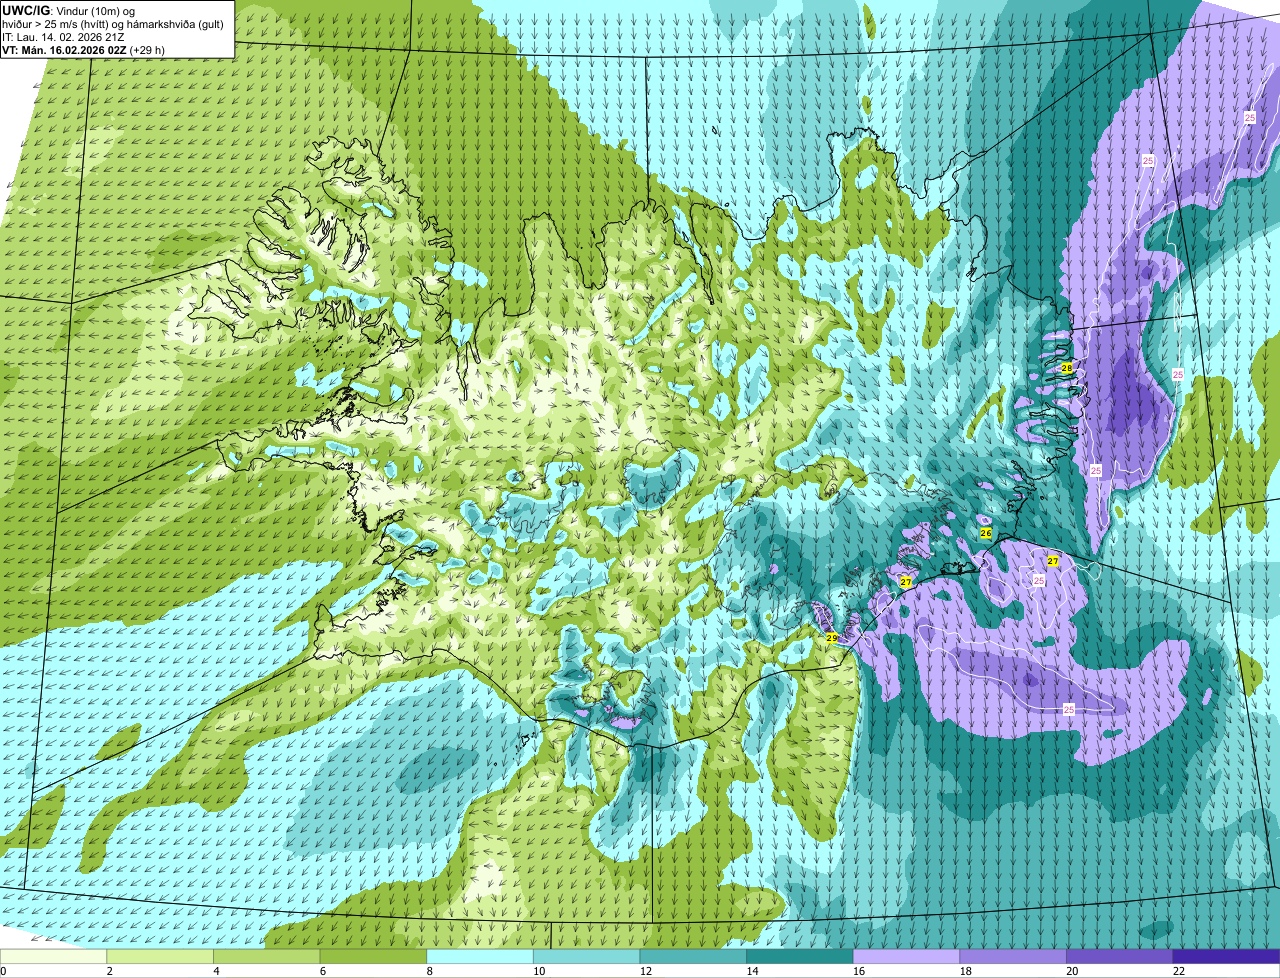The height and width of the screenshot is (978, 1280).
Task: Pick the 14–16 m/s dark teal legend segment
Action: point(800,956)
